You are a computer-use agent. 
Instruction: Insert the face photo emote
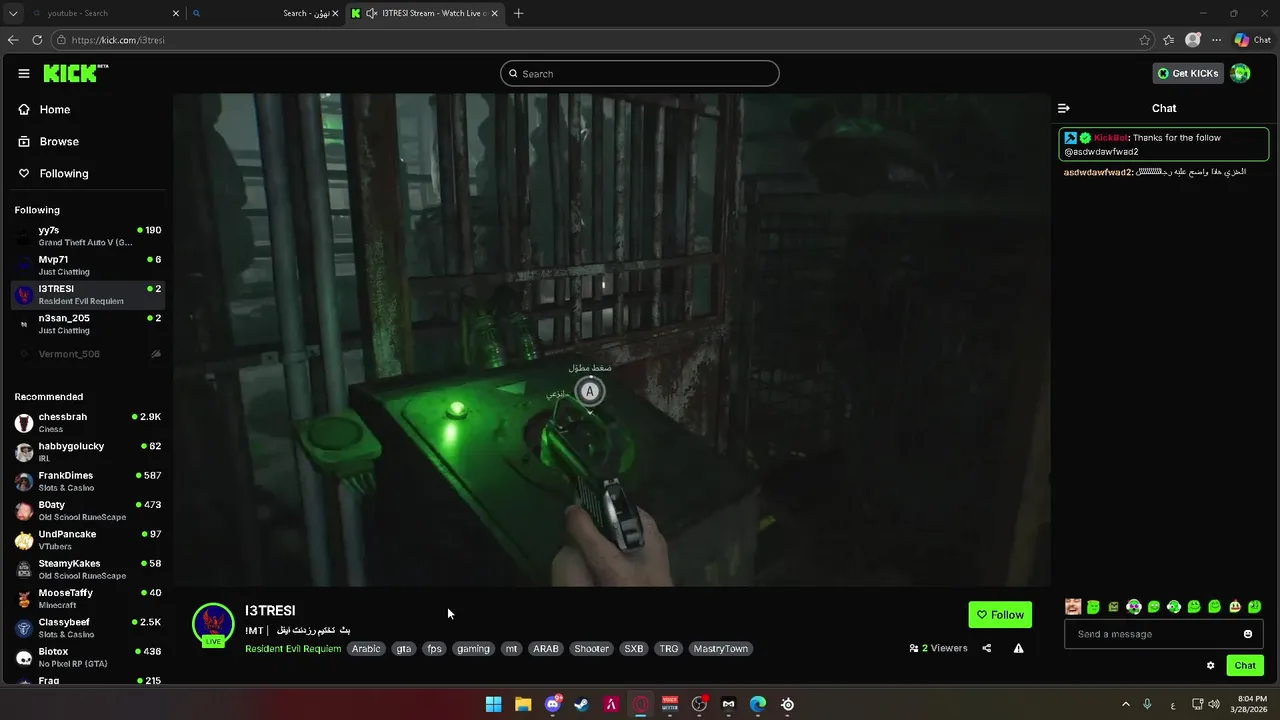[1073, 606]
